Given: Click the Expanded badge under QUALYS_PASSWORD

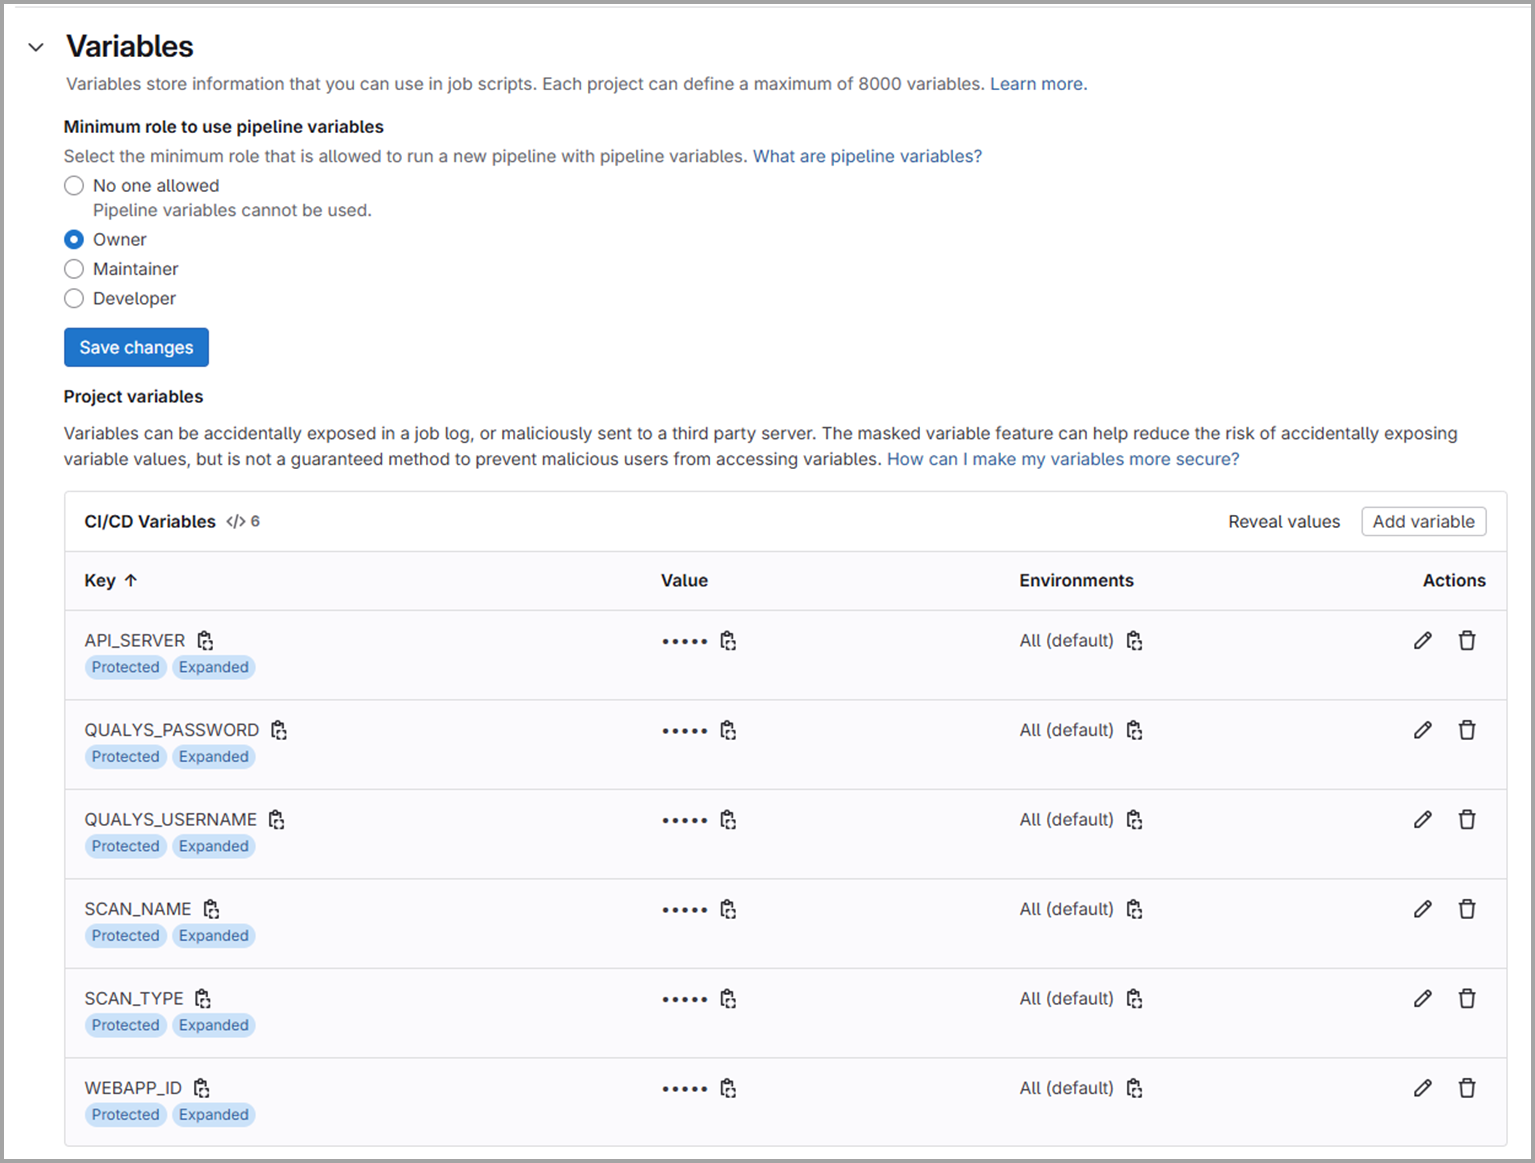Looking at the screenshot, I should pyautogui.click(x=214, y=757).
